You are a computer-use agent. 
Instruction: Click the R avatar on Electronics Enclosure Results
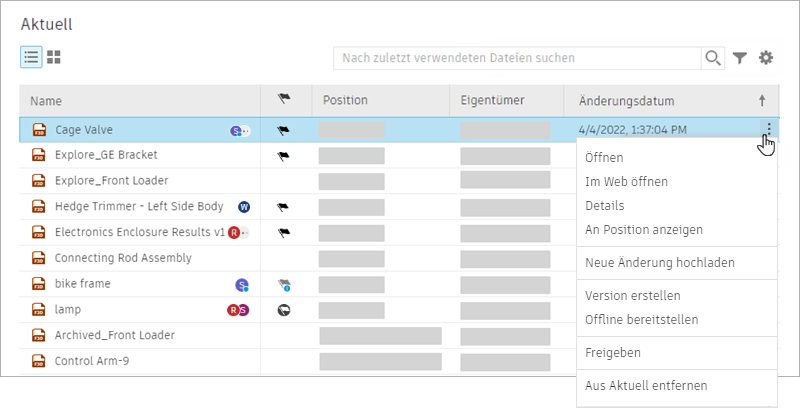(x=234, y=233)
